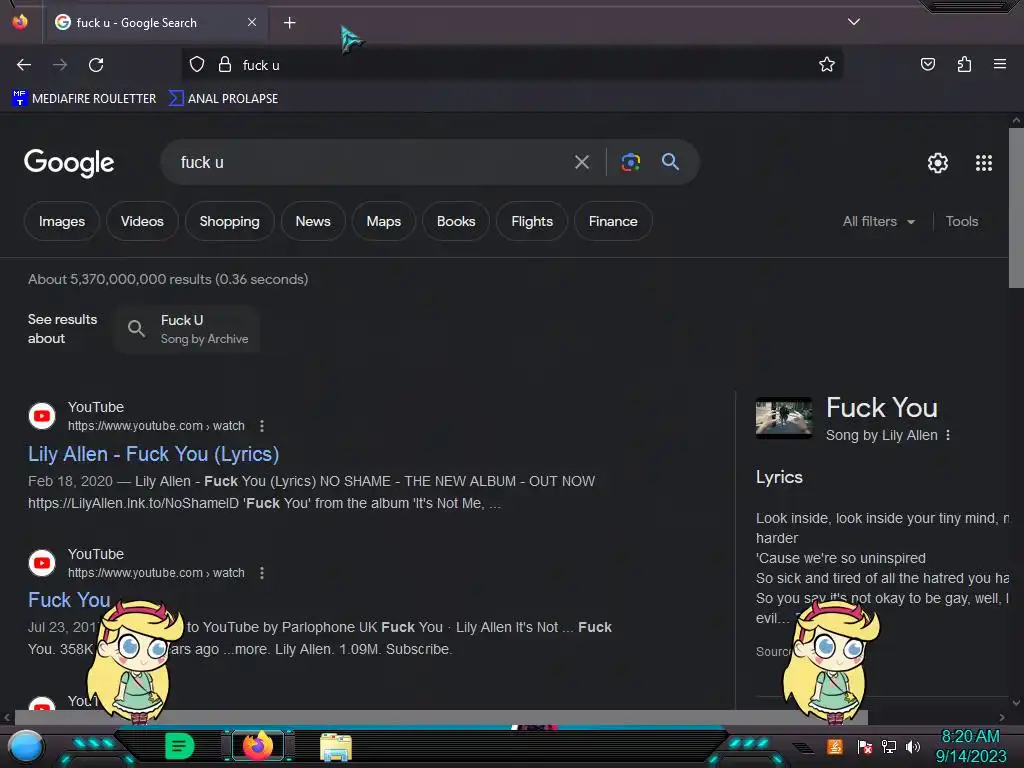The height and width of the screenshot is (768, 1024).
Task: Open the taskbar clock showing 8:20 AM
Action: pyautogui.click(x=970, y=746)
